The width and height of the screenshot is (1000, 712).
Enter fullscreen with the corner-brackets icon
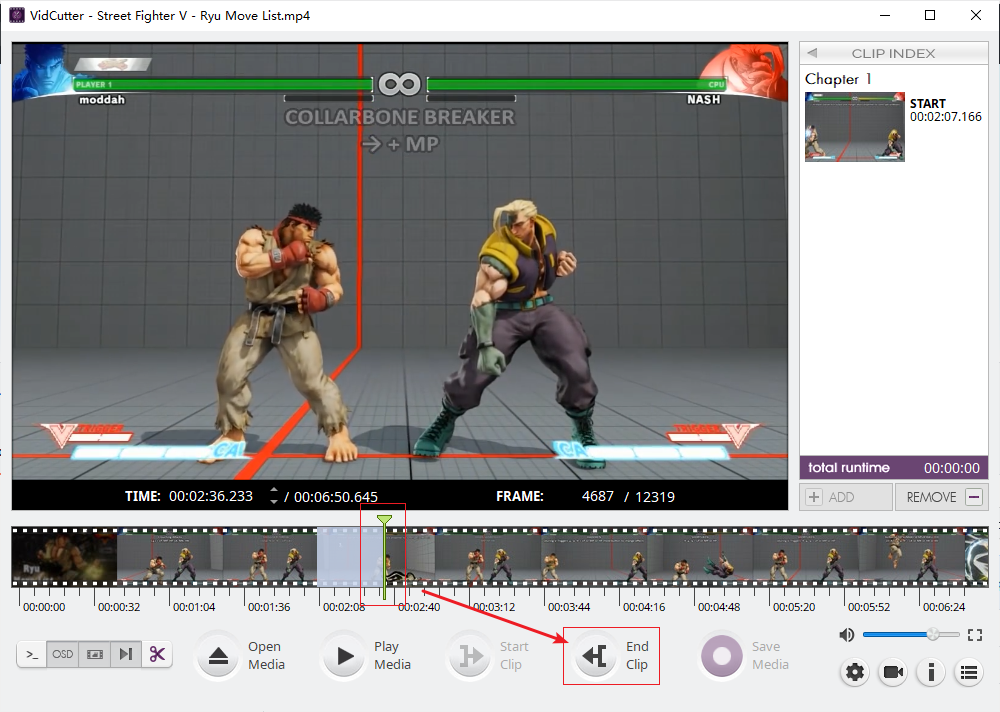[974, 635]
